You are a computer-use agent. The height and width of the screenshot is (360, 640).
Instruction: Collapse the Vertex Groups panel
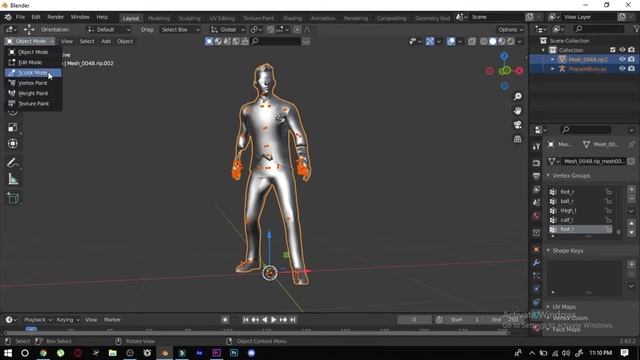click(x=548, y=176)
